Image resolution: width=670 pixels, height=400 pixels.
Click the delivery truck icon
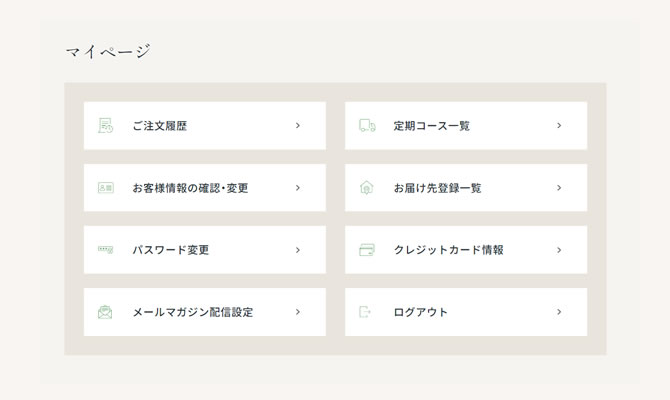pos(367,126)
